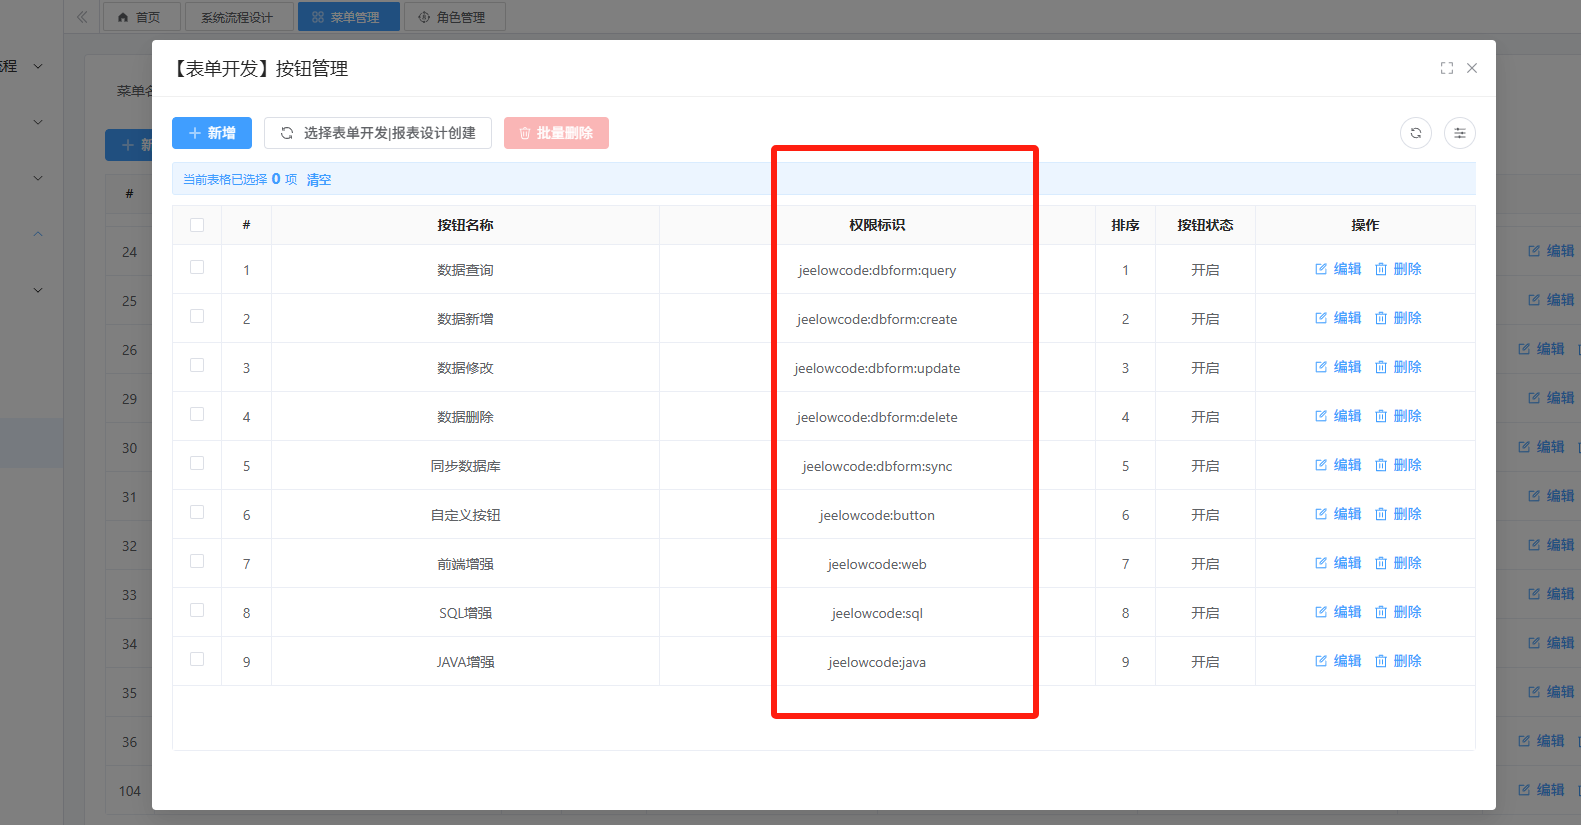Delete the 数据删除 row
Image resolution: width=1581 pixels, height=825 pixels.
(1398, 416)
